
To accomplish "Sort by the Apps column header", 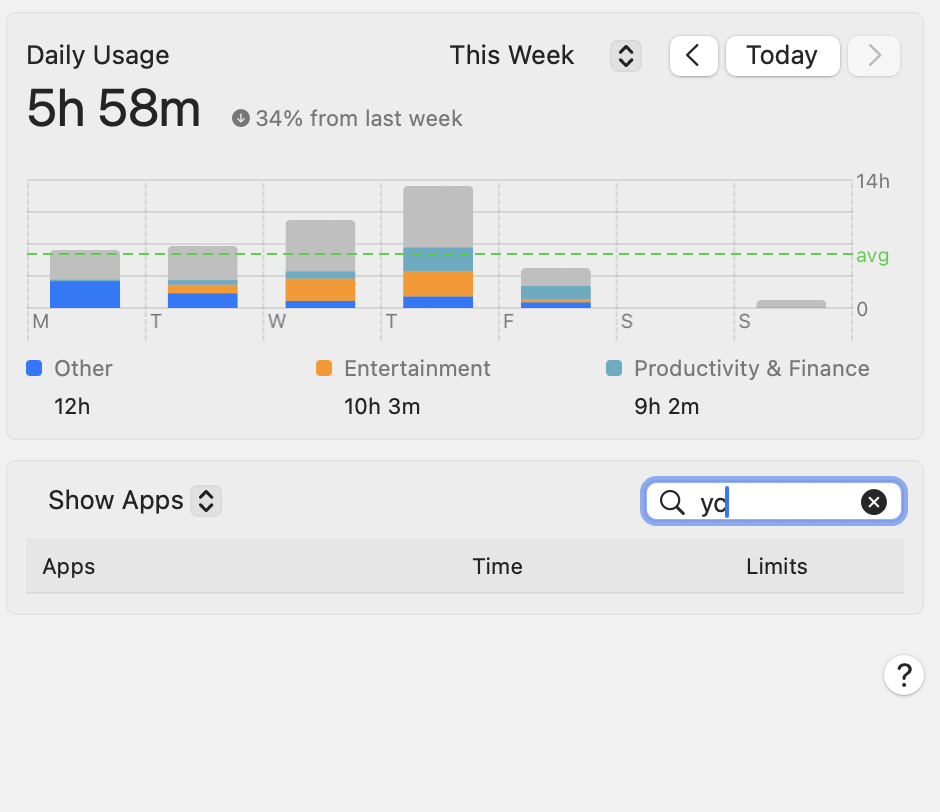I will (x=69, y=566).
